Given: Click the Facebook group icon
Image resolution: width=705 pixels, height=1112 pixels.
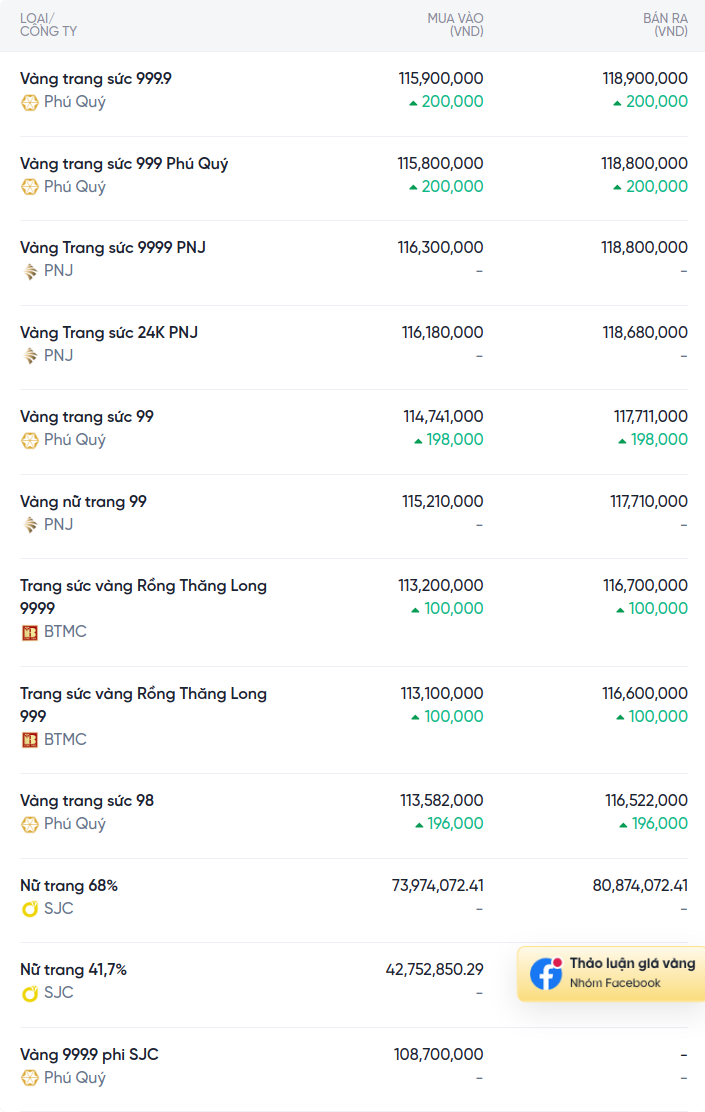Looking at the screenshot, I should (546, 973).
